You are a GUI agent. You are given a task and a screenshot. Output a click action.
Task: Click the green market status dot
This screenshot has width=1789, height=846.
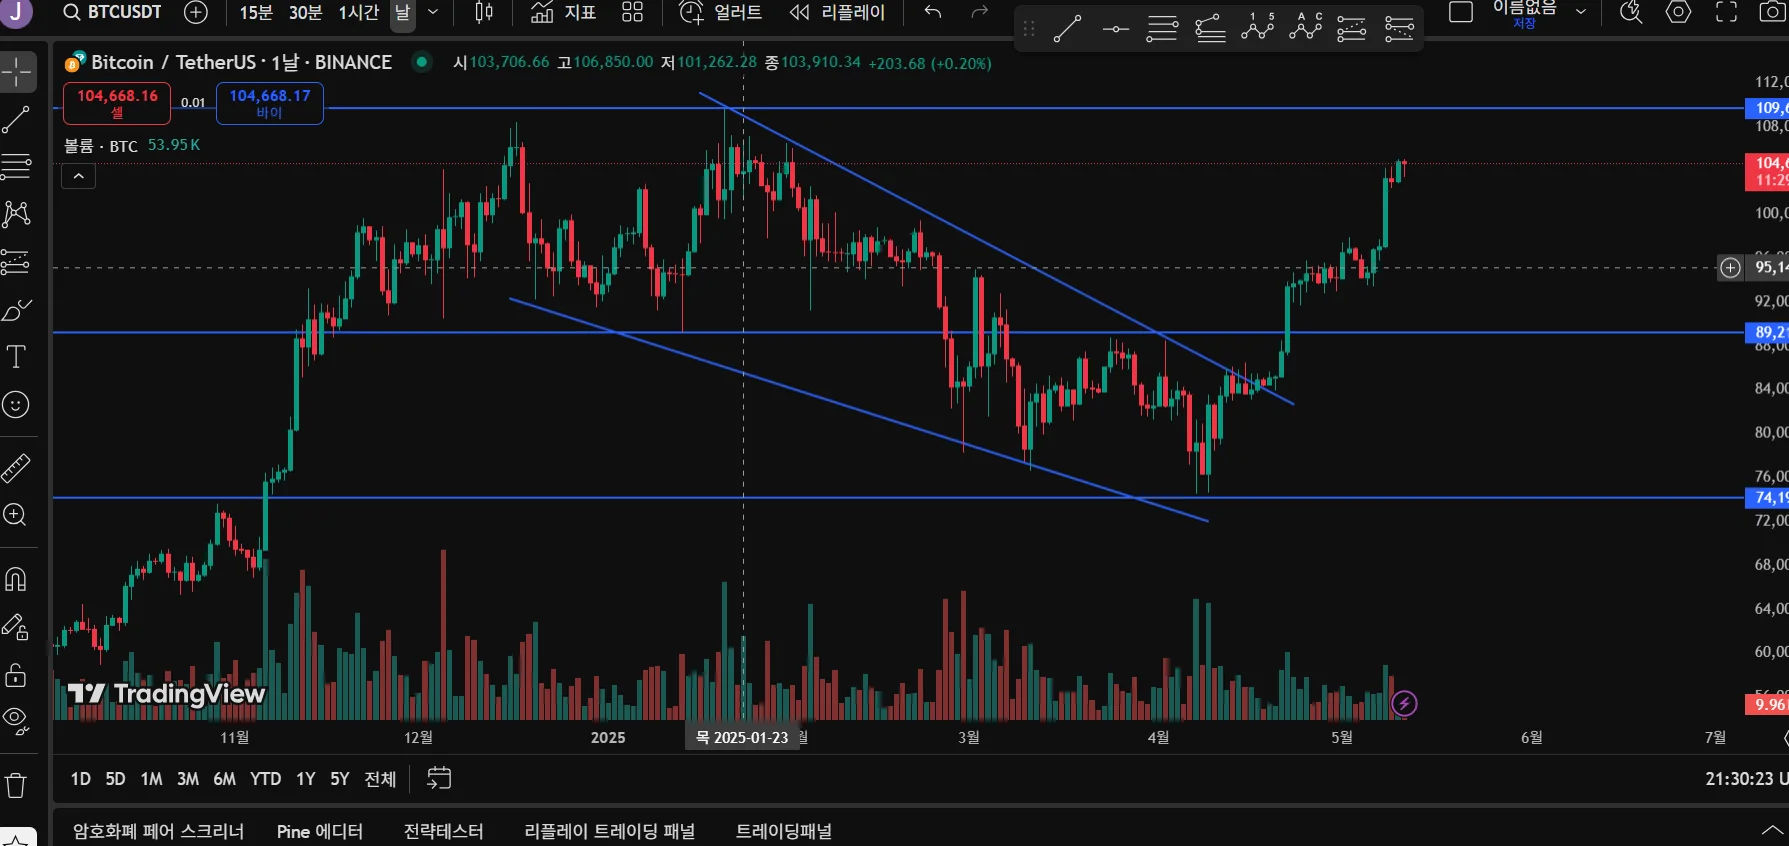422,62
